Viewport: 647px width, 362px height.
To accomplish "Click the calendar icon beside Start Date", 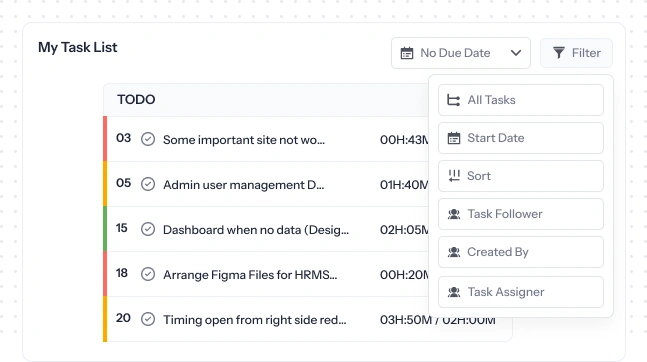I will [x=454, y=138].
